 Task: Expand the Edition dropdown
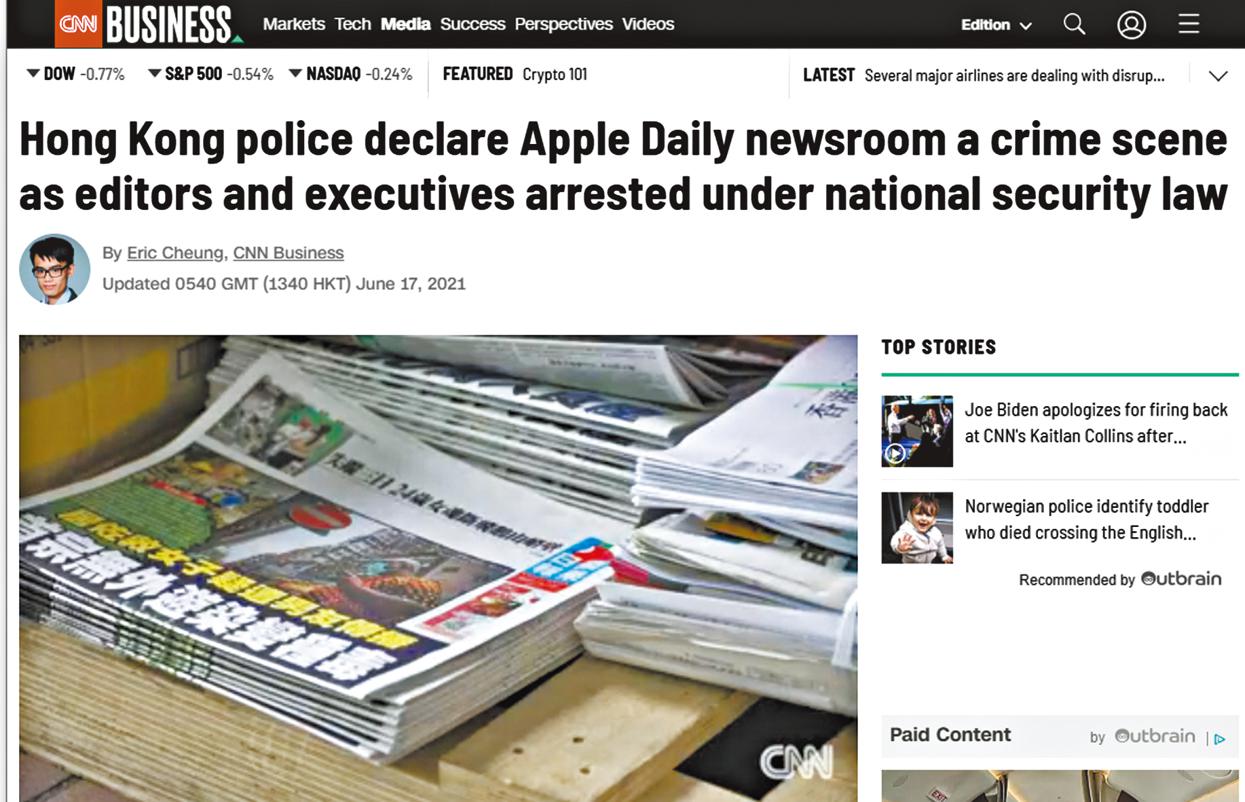pyautogui.click(x=996, y=25)
